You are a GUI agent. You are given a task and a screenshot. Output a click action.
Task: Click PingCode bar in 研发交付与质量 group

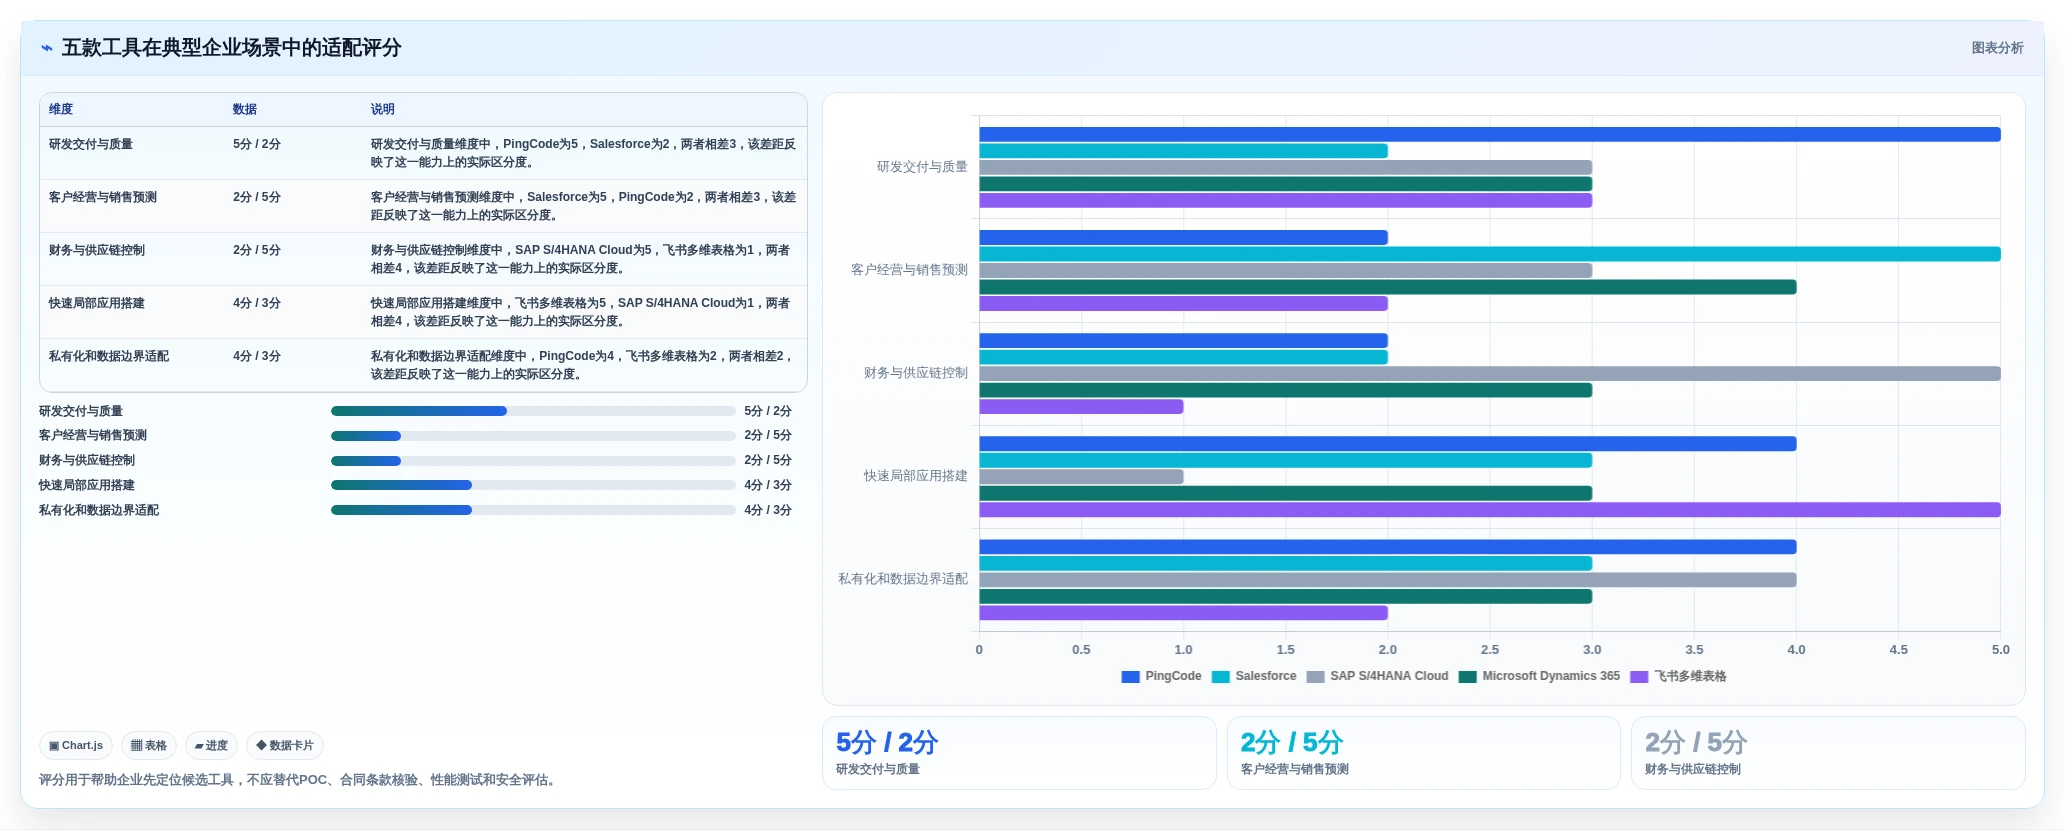(x=1490, y=135)
